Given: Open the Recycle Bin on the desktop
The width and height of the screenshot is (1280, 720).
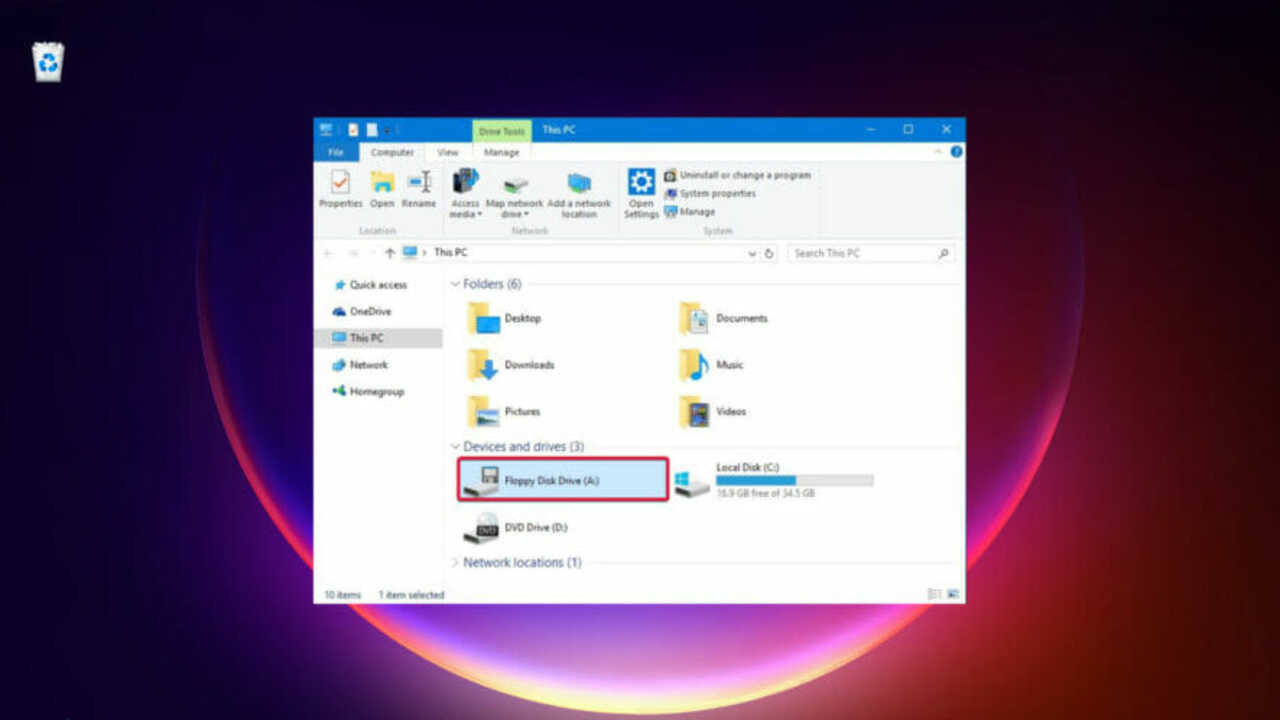Looking at the screenshot, I should coord(48,61).
